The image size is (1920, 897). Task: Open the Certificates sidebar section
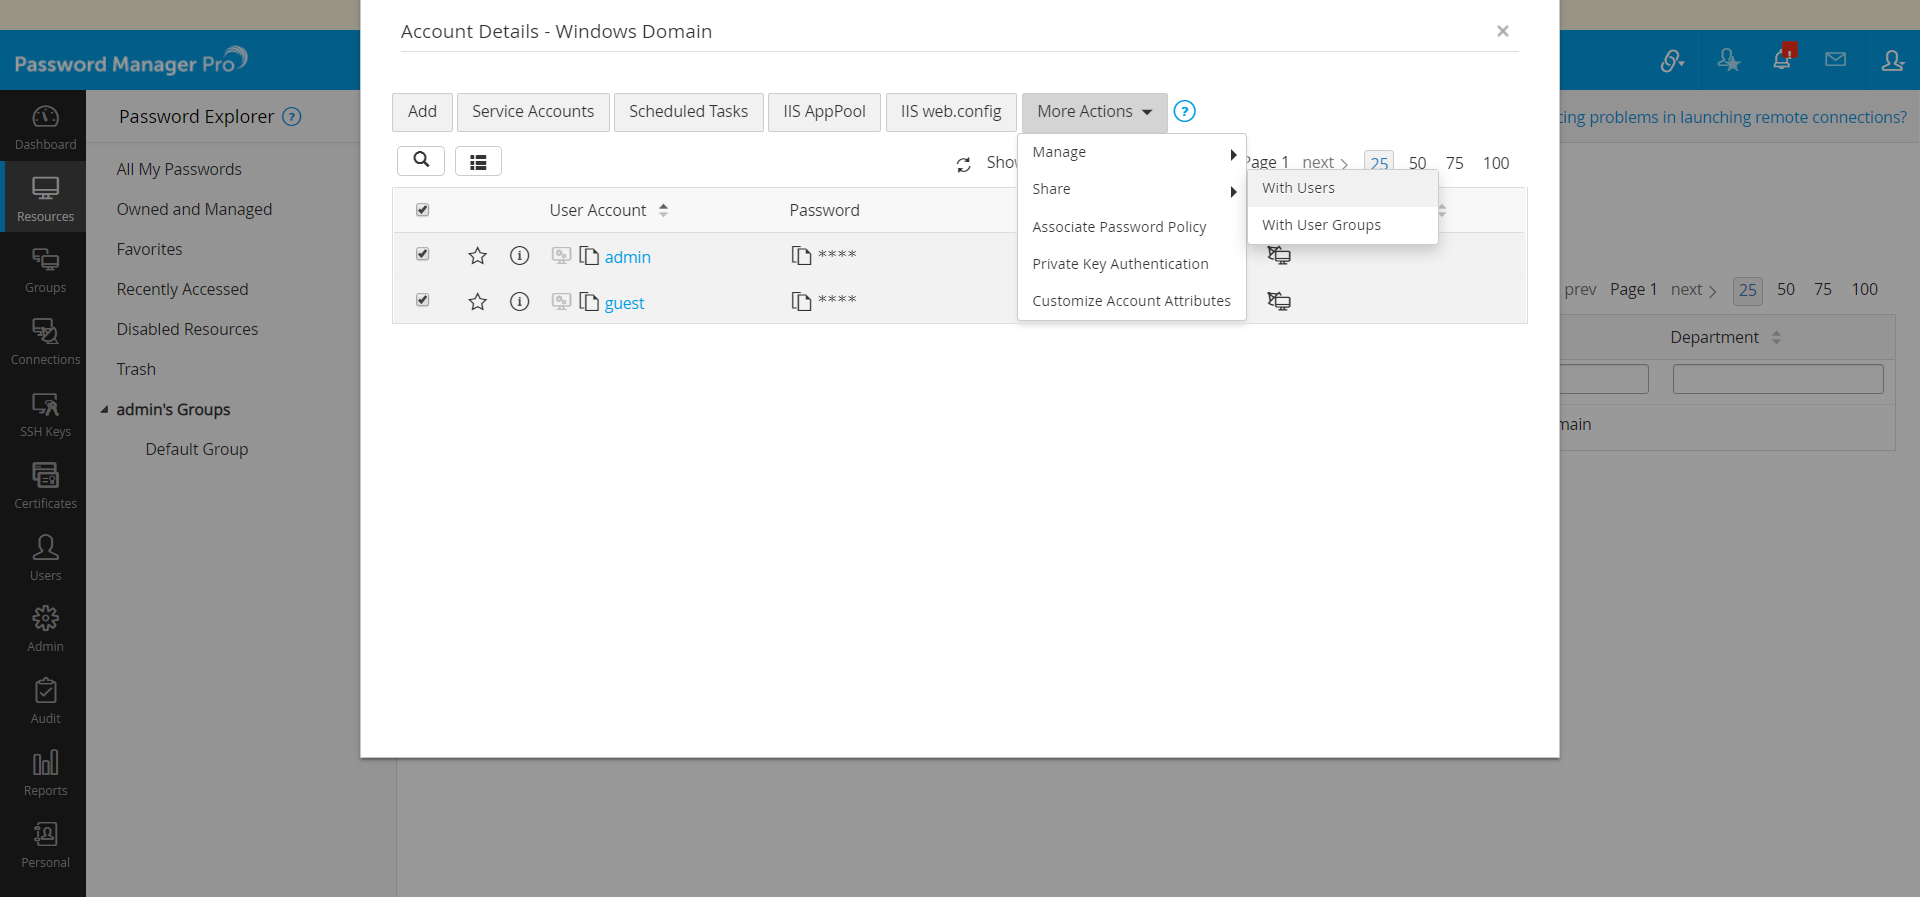45,485
